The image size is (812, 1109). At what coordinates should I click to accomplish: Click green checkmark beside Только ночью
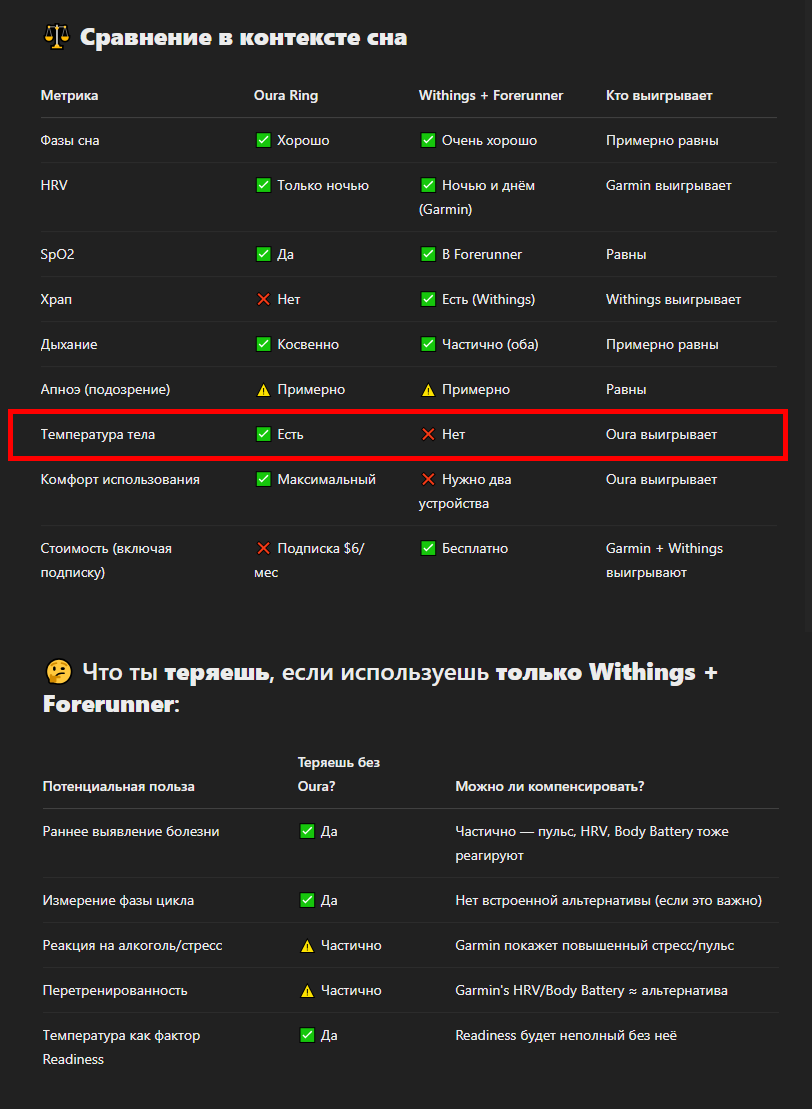point(263,185)
